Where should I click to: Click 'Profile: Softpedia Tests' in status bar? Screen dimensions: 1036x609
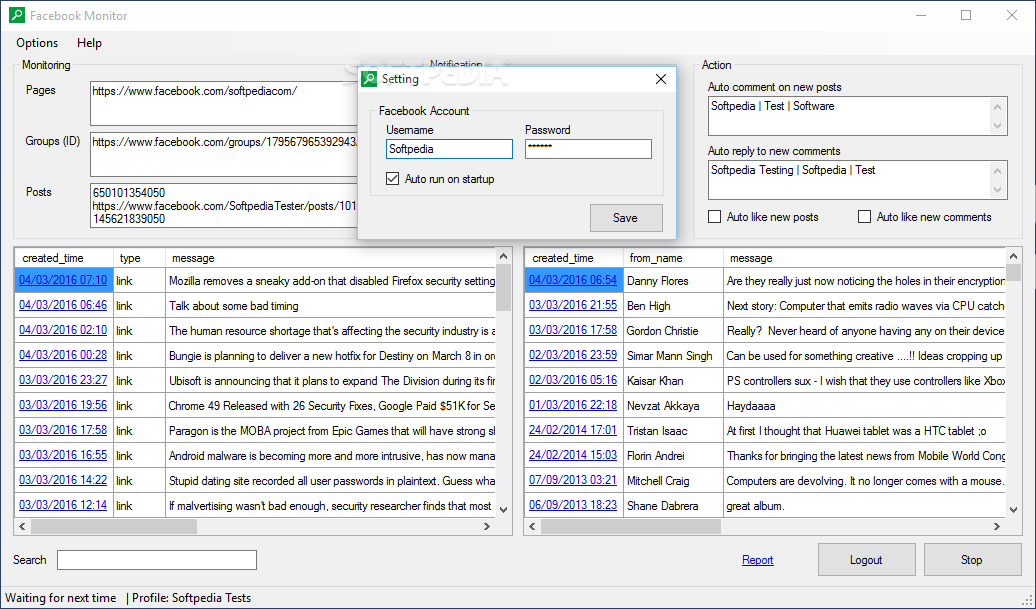coord(192,598)
